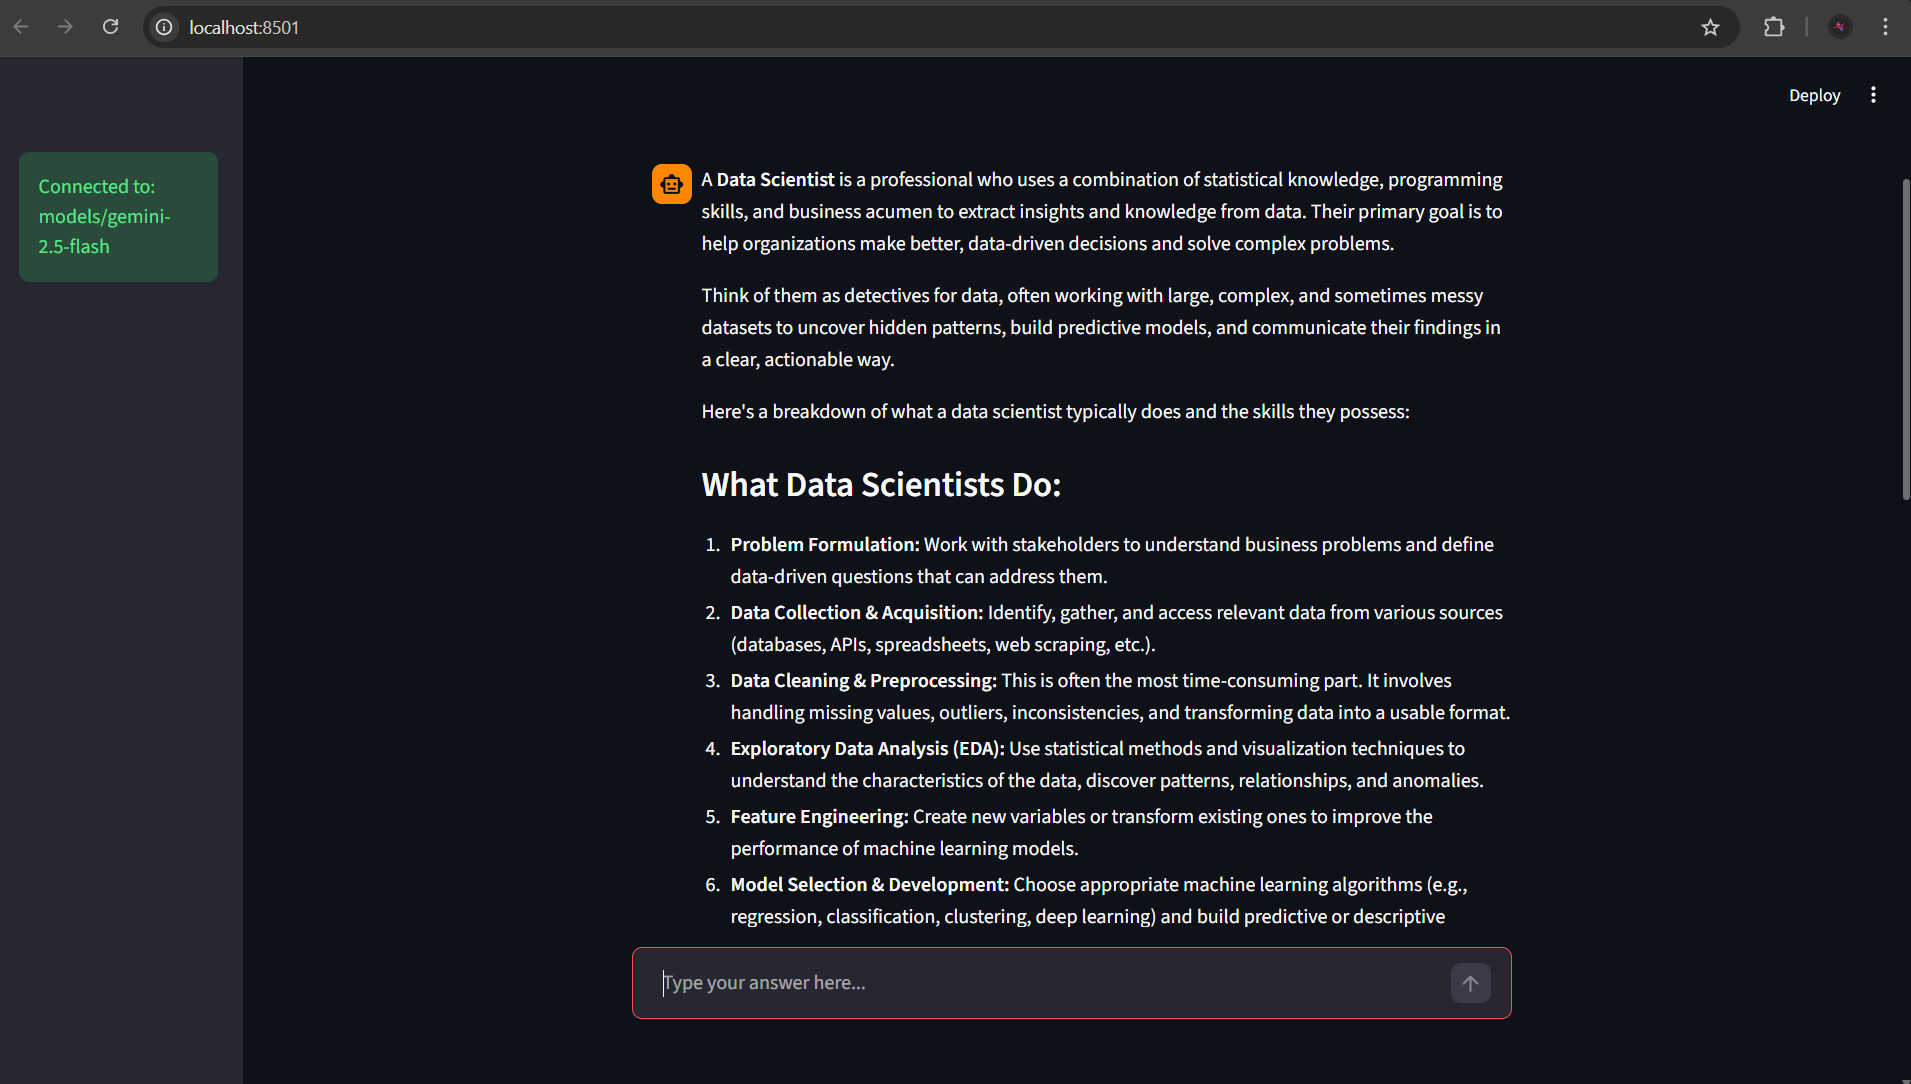Click the browser back arrow
Screen dimensions: 1911x1084
click(21, 27)
